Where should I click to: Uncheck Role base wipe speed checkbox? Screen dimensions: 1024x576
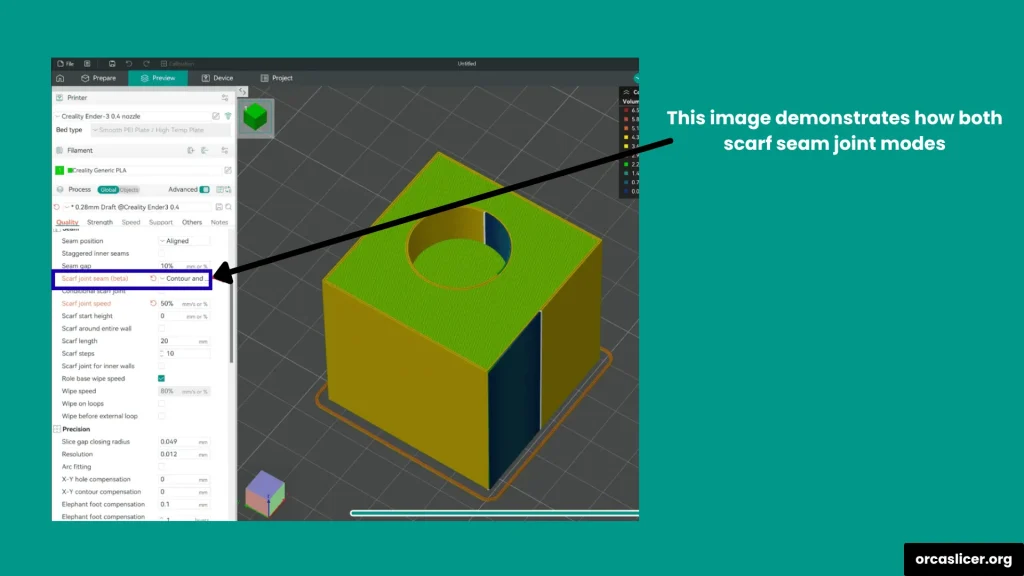pos(162,379)
